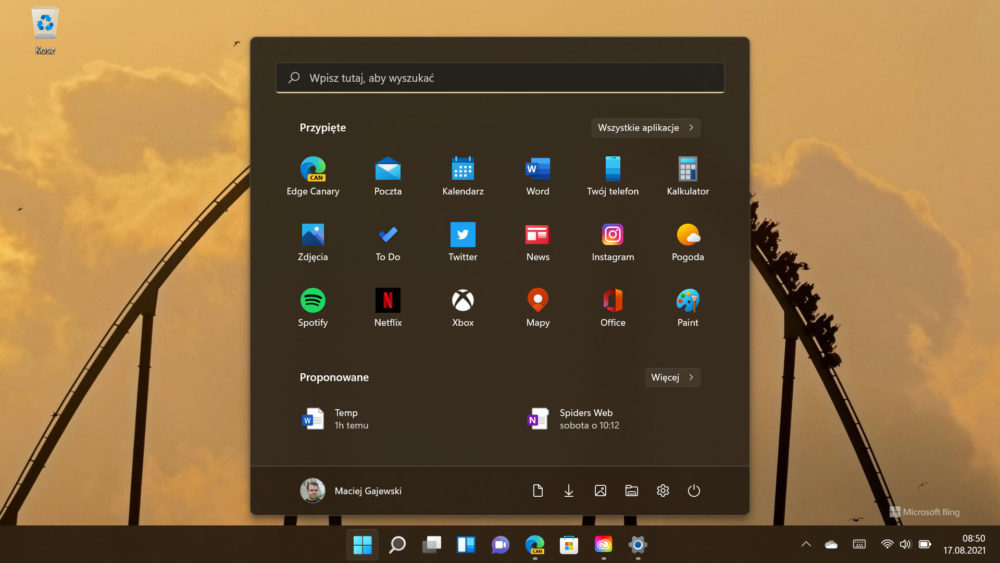Screen dimensions: 1000x563
Task: Open the Twitter app
Action: click(462, 242)
